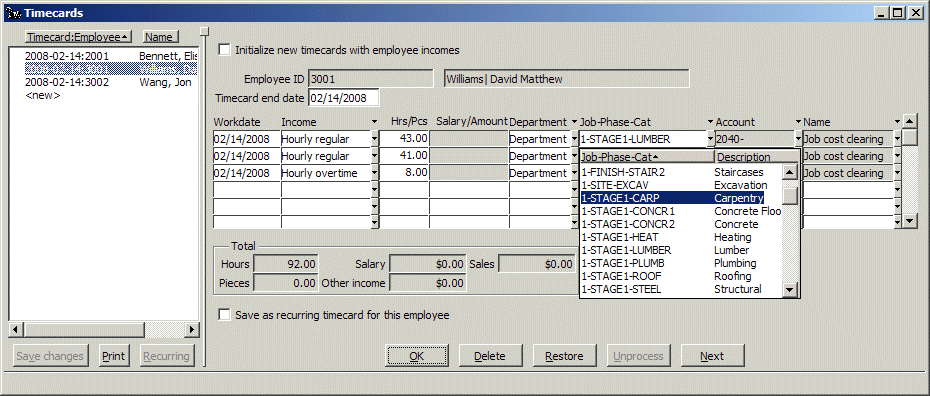Viewport: 930px width, 396px height.
Task: Select the <new> timecard entry
Action: [43, 95]
